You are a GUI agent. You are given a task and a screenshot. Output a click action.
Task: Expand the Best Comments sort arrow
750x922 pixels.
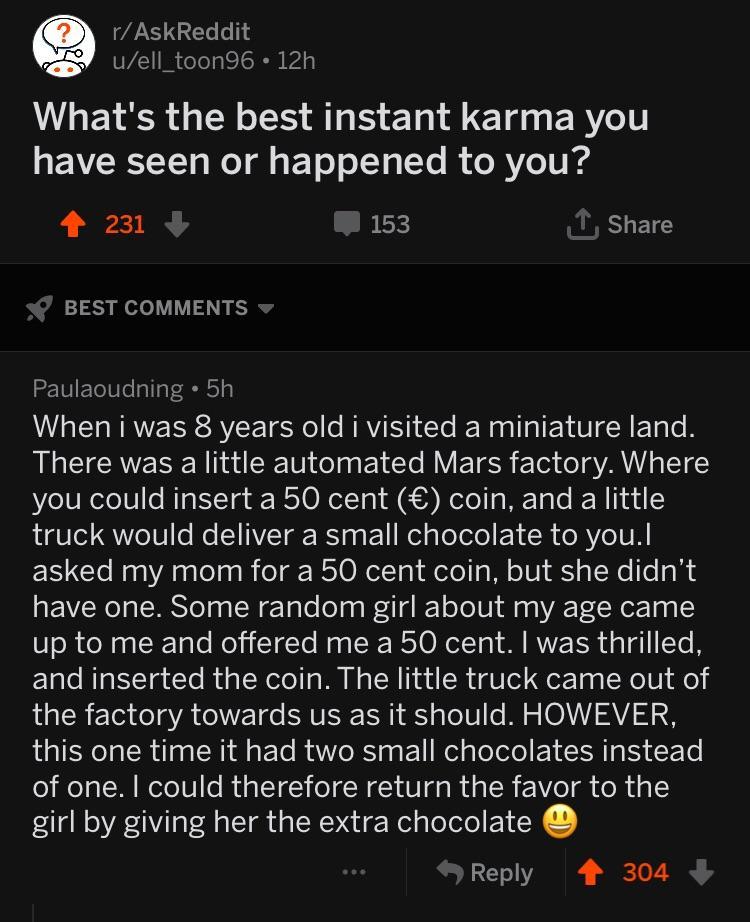click(265, 308)
